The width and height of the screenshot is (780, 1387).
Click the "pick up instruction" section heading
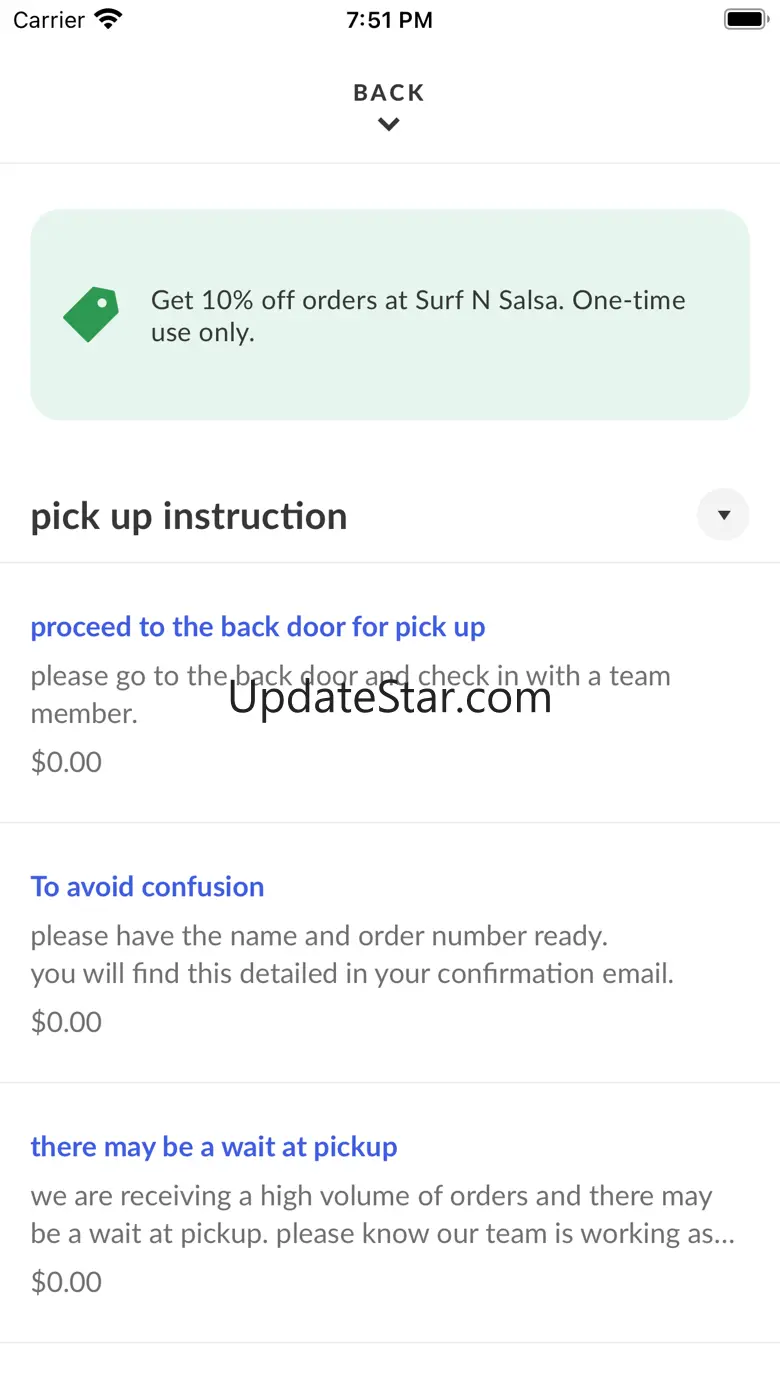189,516
